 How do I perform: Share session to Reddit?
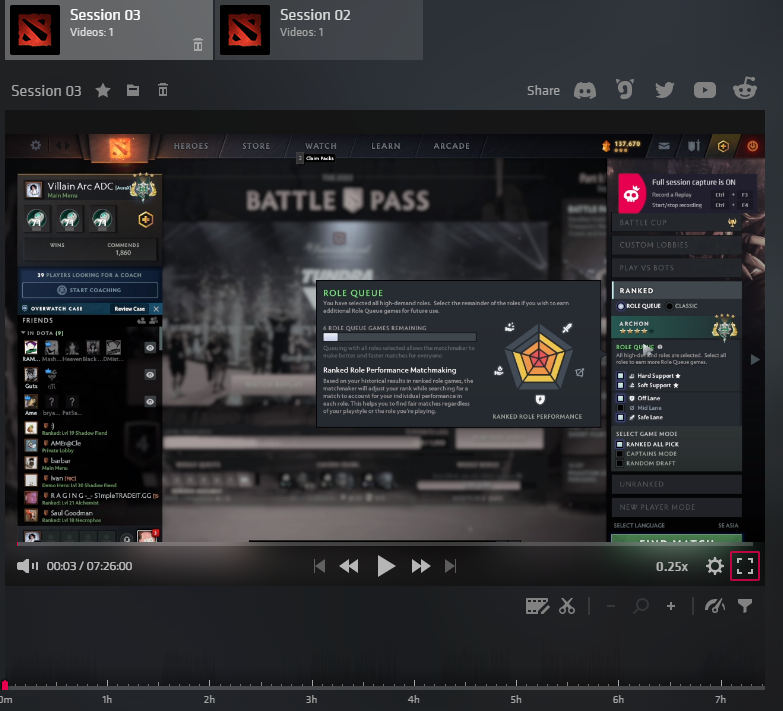pyautogui.click(x=745, y=88)
